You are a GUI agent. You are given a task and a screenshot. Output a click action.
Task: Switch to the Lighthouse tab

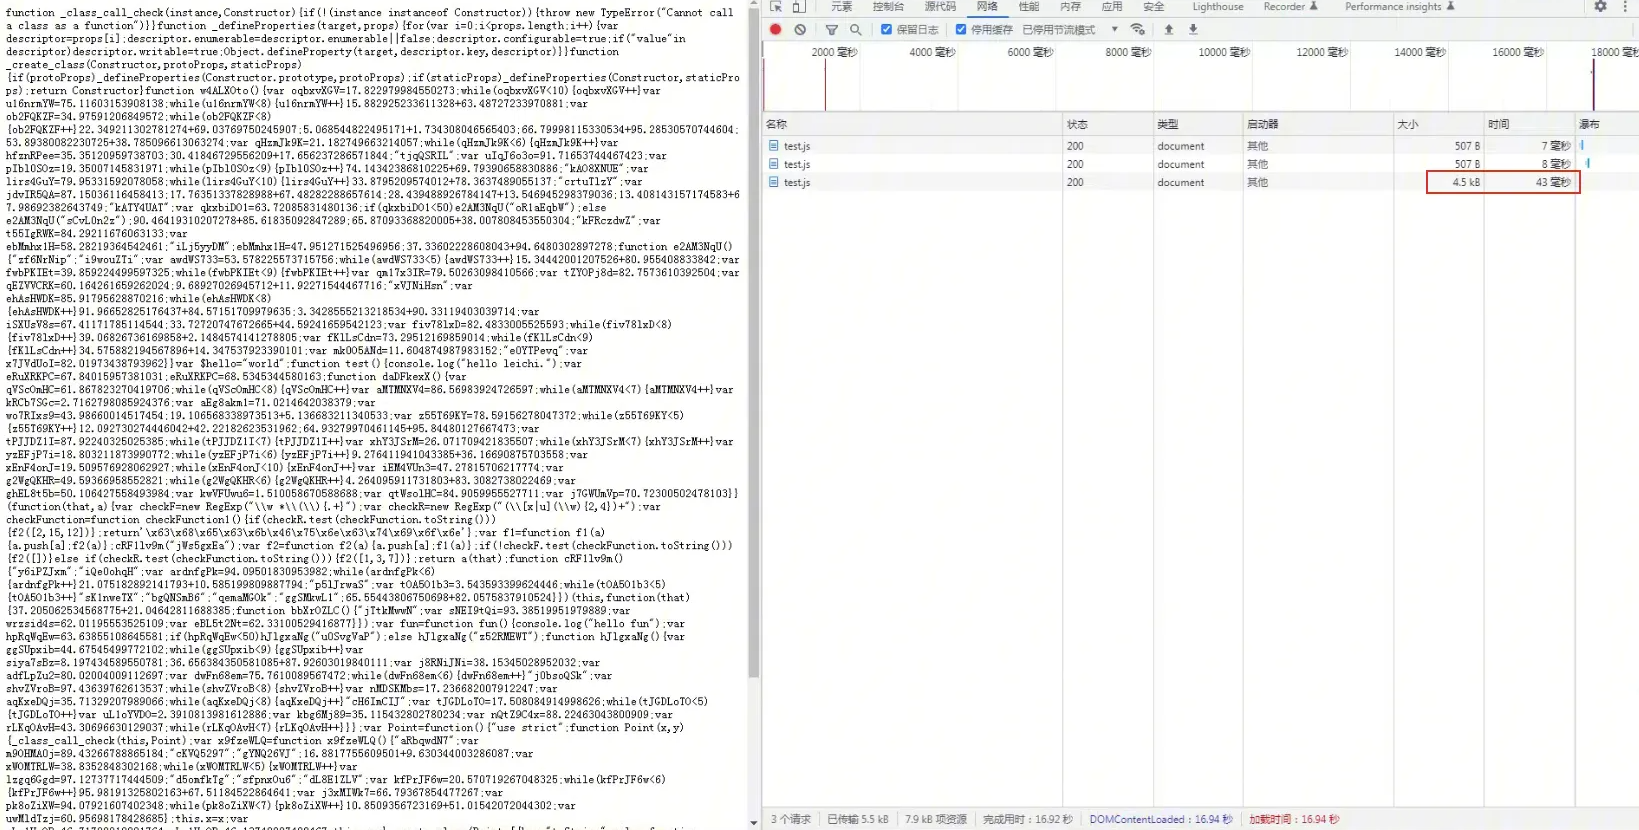1217,7
